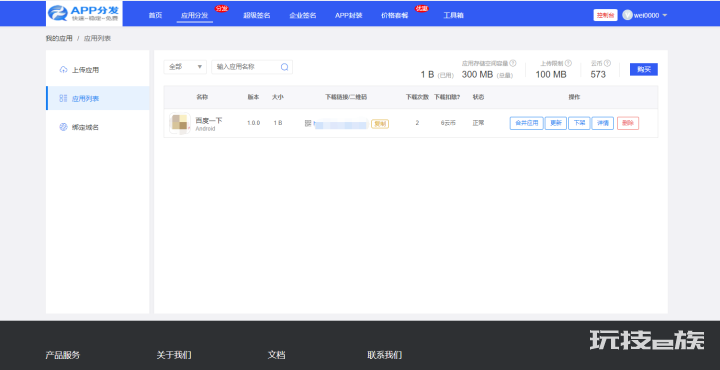The image size is (720, 370).
Task: Click the 绑定域名 globe icon
Action: (63, 127)
